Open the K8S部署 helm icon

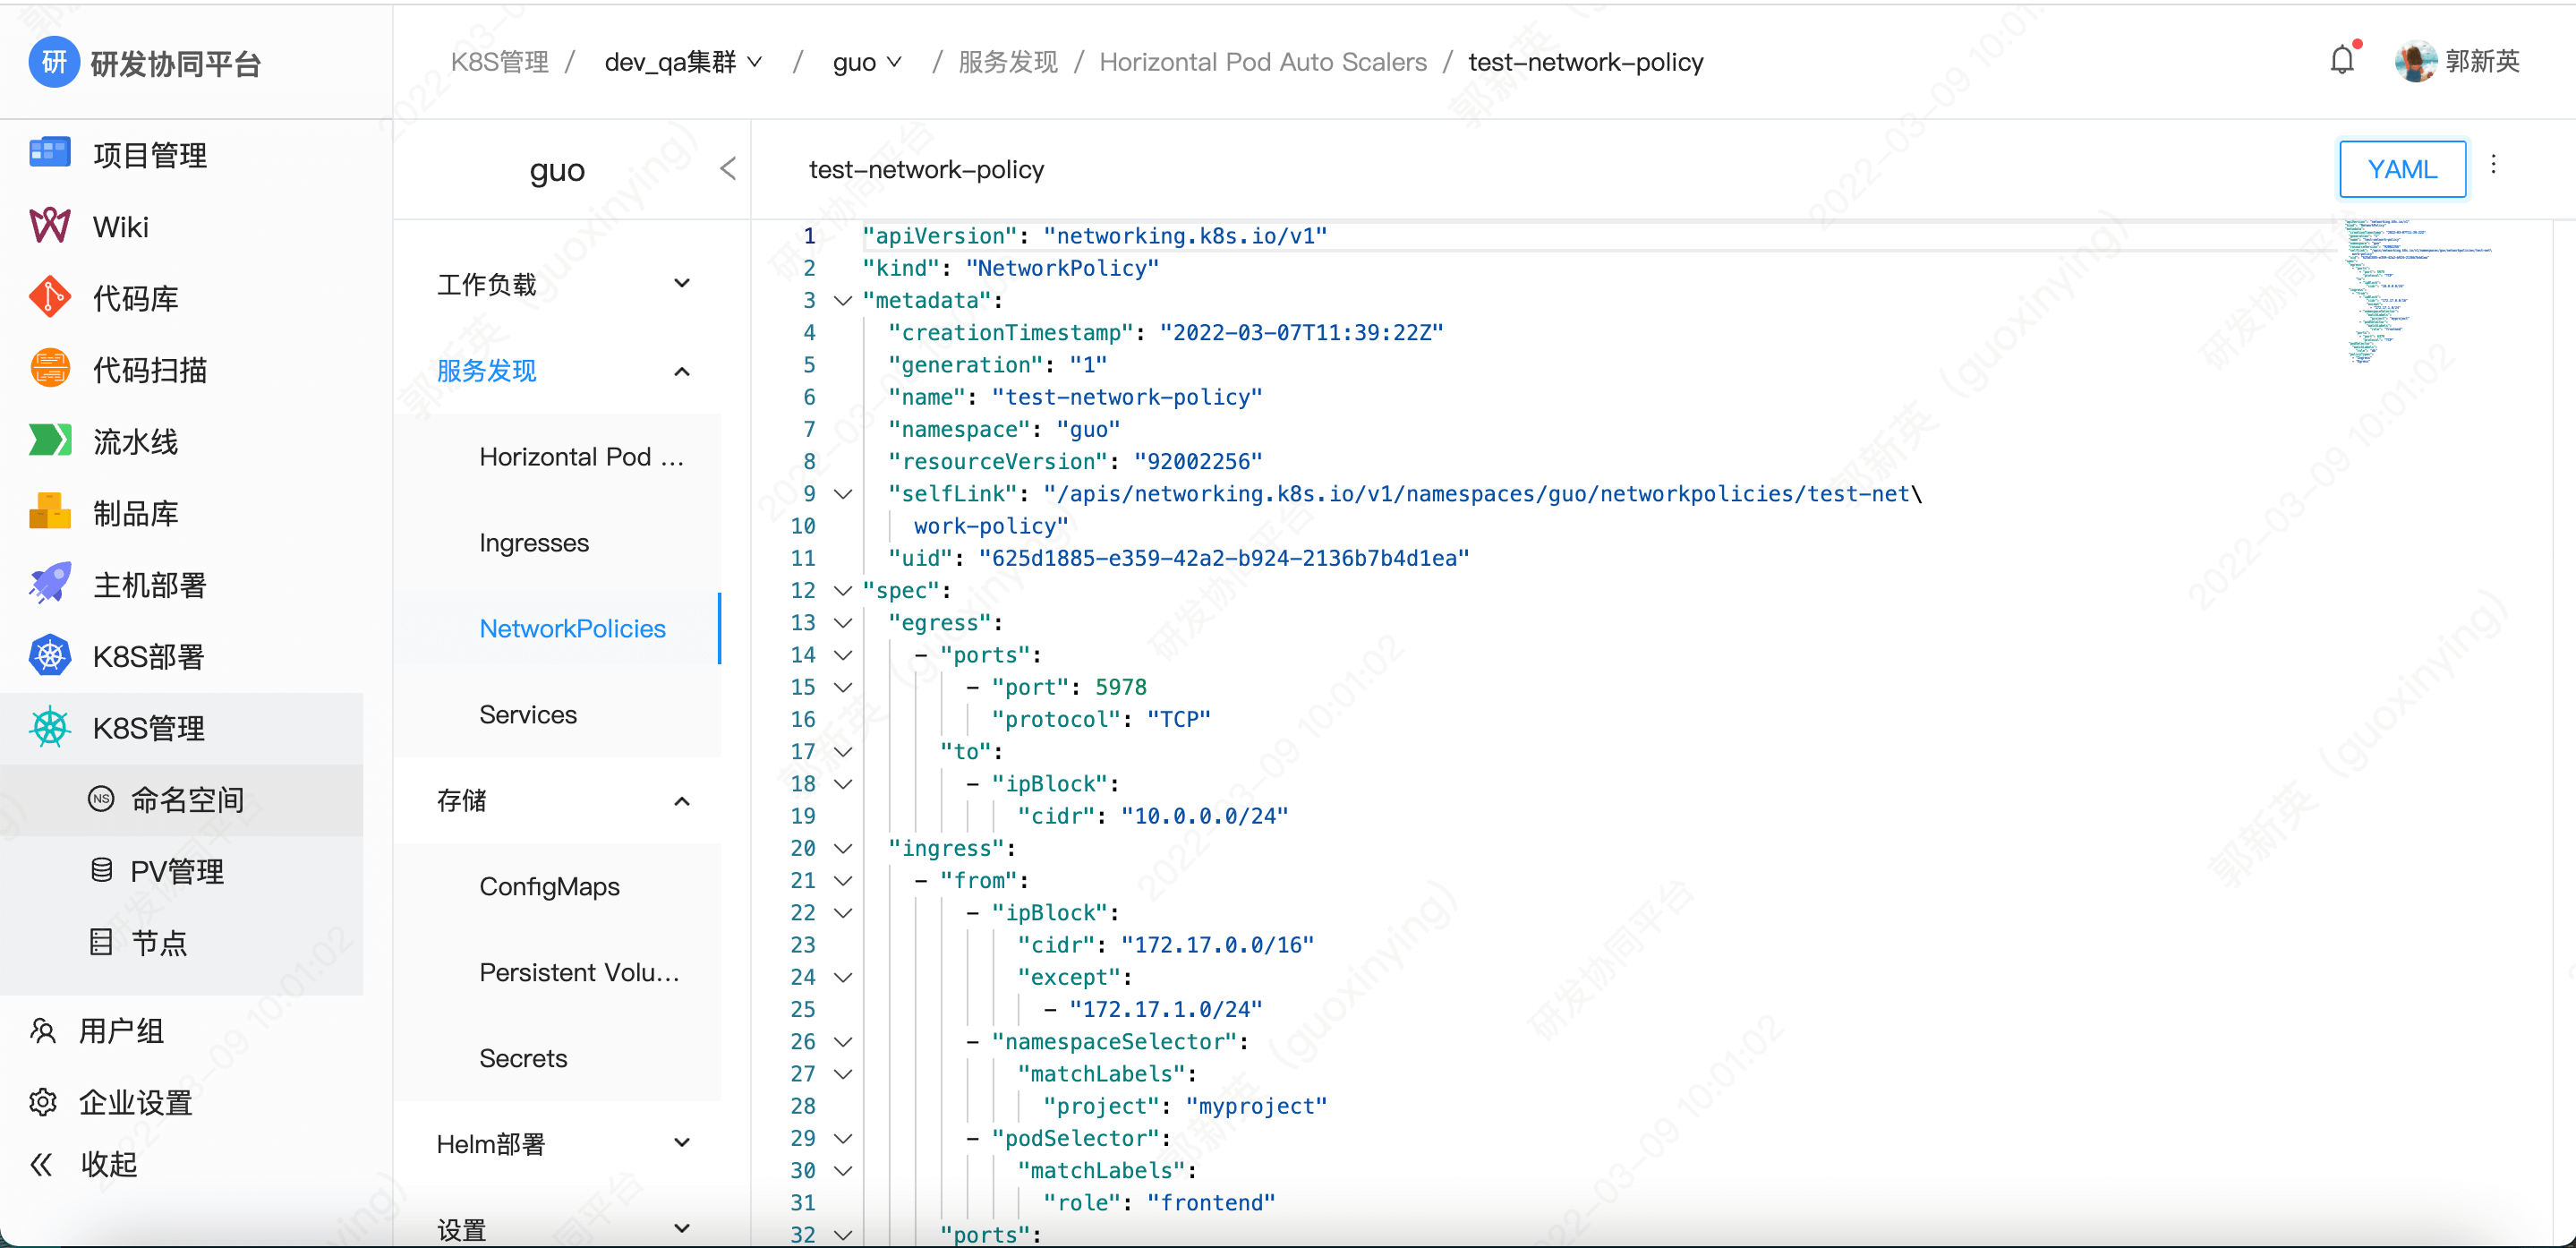(49, 656)
